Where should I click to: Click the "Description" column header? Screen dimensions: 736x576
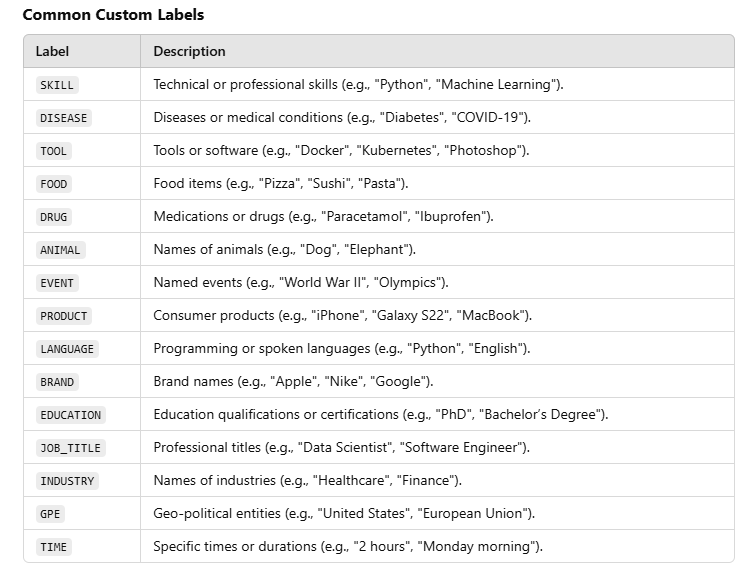(189, 51)
